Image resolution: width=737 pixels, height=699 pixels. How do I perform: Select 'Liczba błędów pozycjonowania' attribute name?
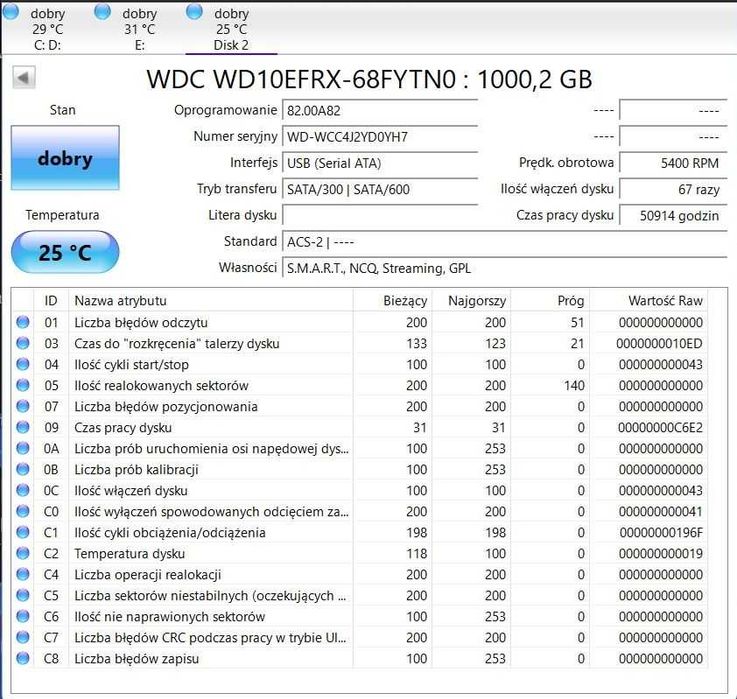(166, 407)
